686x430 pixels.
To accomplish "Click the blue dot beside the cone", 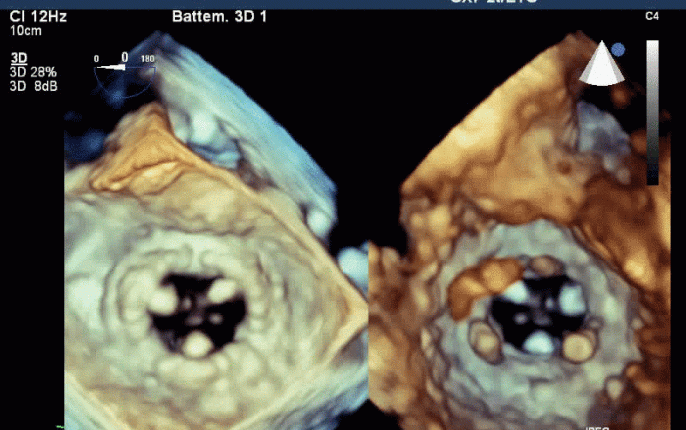I will click(618, 49).
